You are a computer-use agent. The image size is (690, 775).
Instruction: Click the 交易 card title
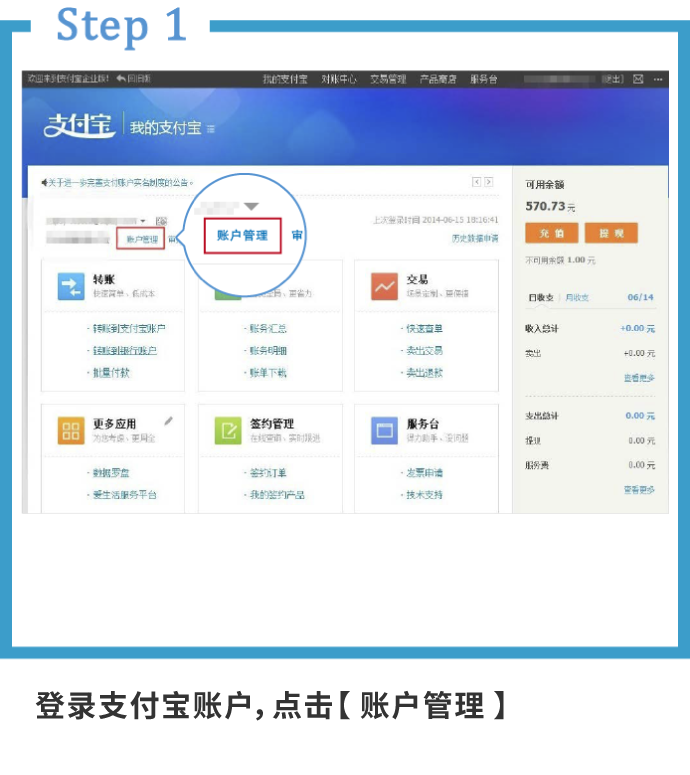coord(417,279)
